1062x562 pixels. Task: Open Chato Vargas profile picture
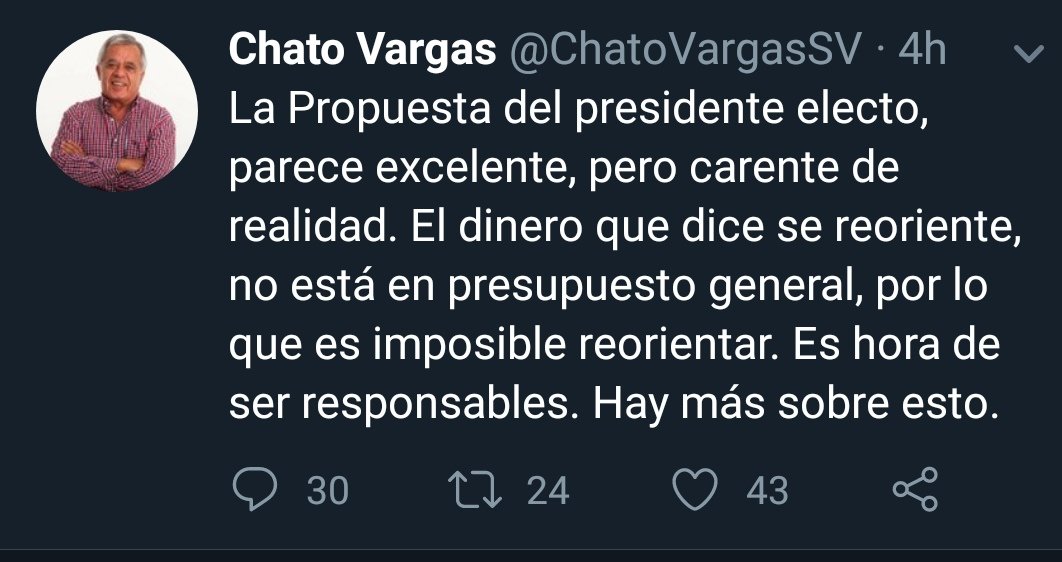[x=117, y=112]
